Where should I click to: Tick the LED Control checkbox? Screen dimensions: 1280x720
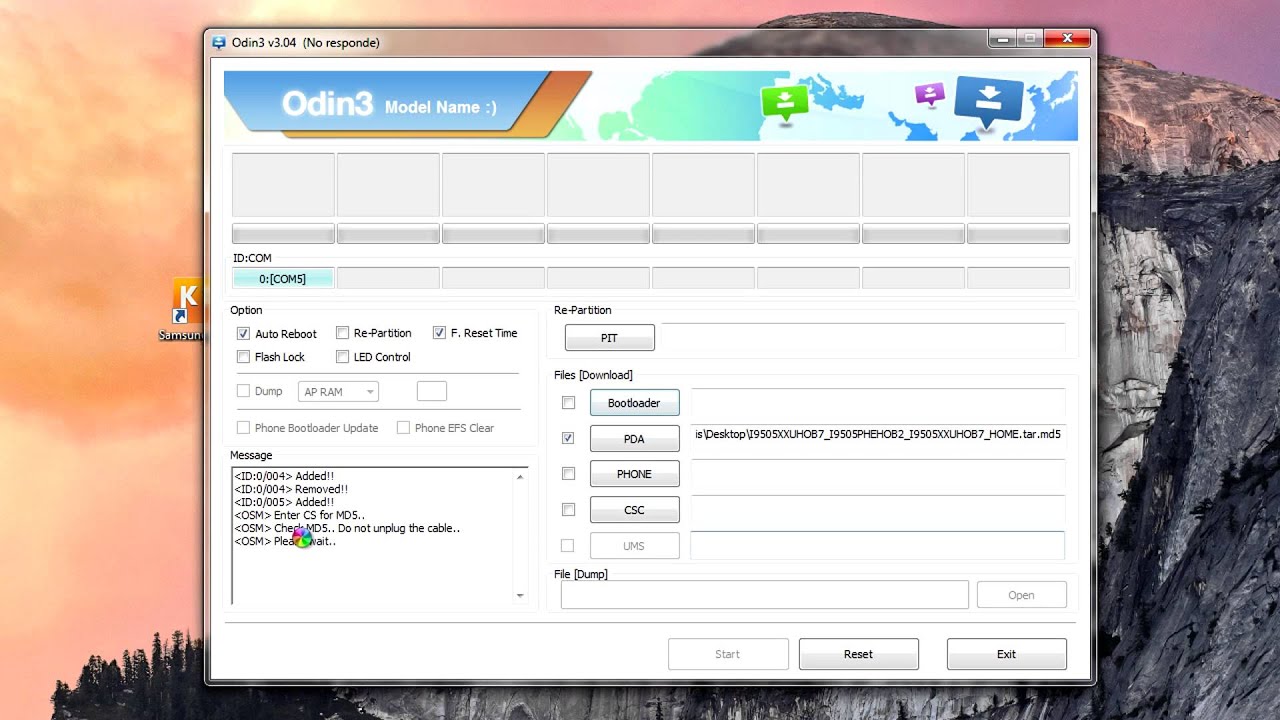click(x=342, y=357)
